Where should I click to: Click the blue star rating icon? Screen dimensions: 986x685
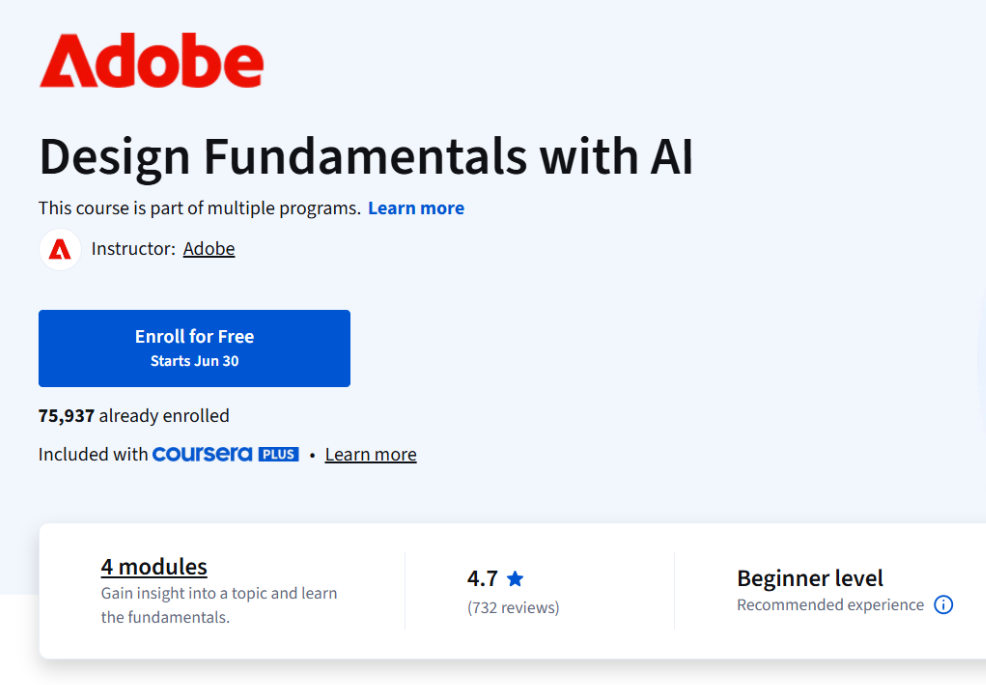point(515,578)
